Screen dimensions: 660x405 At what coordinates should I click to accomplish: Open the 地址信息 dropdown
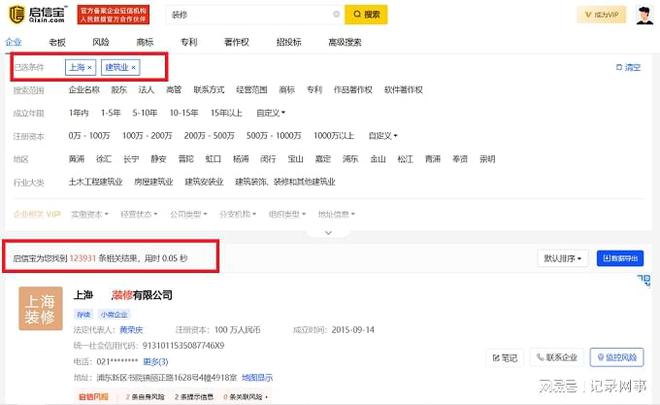click(x=336, y=214)
